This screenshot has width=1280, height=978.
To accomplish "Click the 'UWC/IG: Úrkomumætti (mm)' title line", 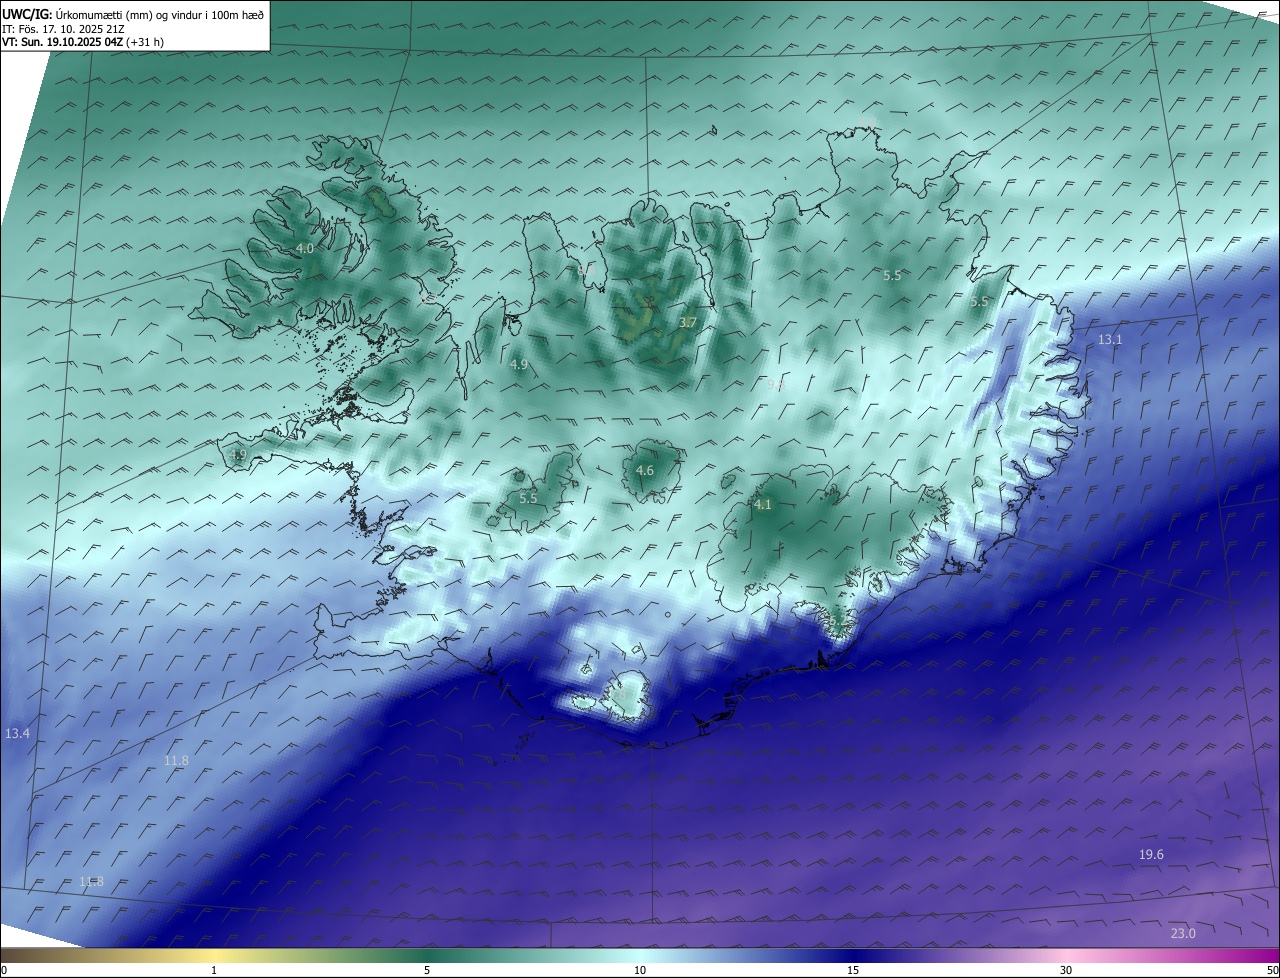I will (133, 14).
